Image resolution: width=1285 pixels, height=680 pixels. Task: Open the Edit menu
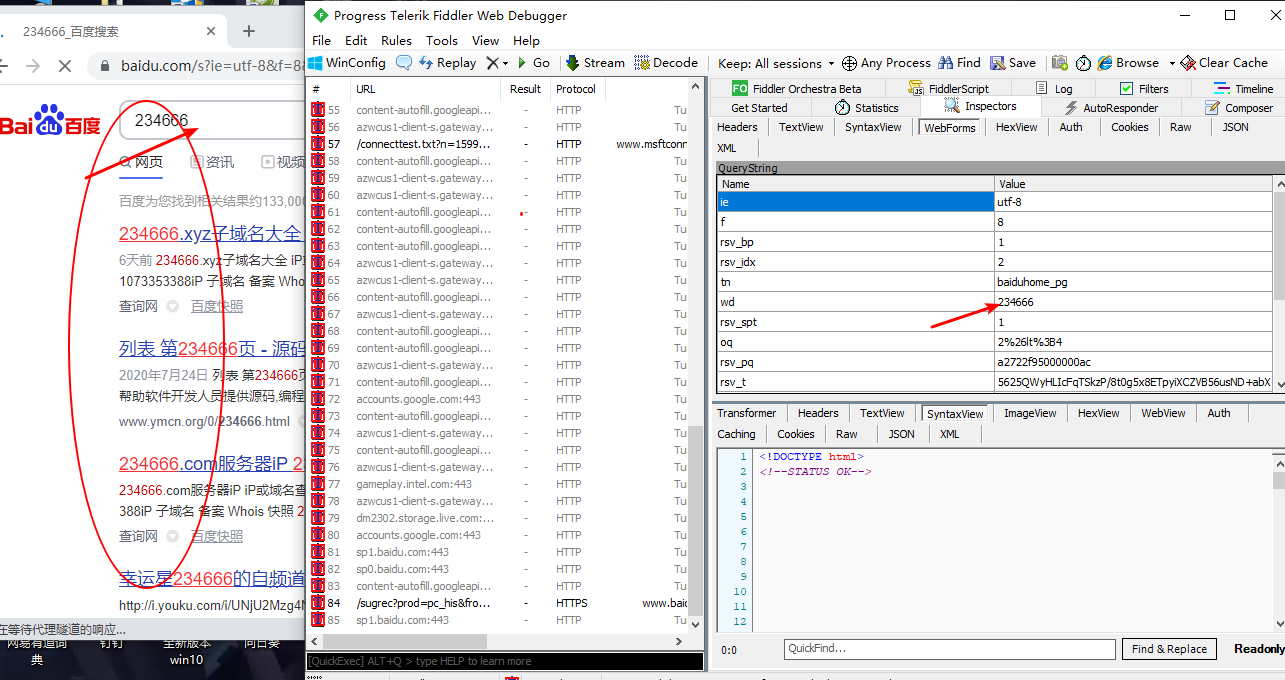pyautogui.click(x=356, y=40)
